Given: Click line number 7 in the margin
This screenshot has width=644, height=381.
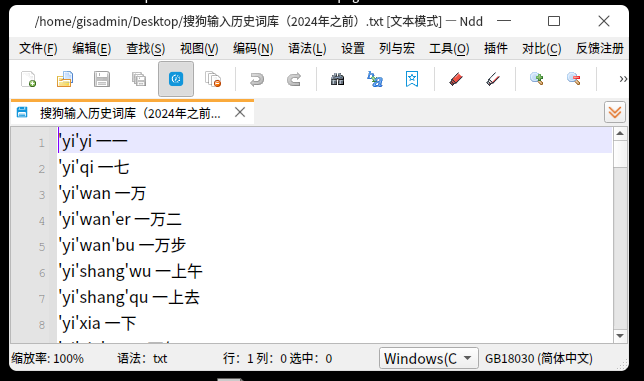Looking at the screenshot, I should pos(42,299).
